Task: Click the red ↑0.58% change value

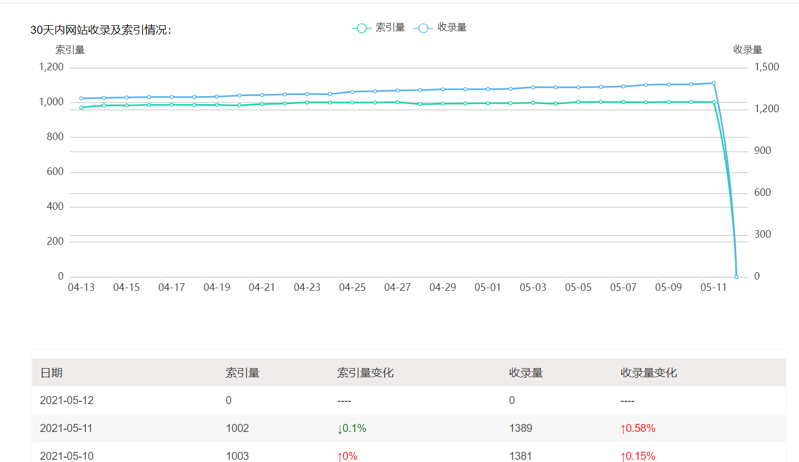Action: (x=638, y=428)
